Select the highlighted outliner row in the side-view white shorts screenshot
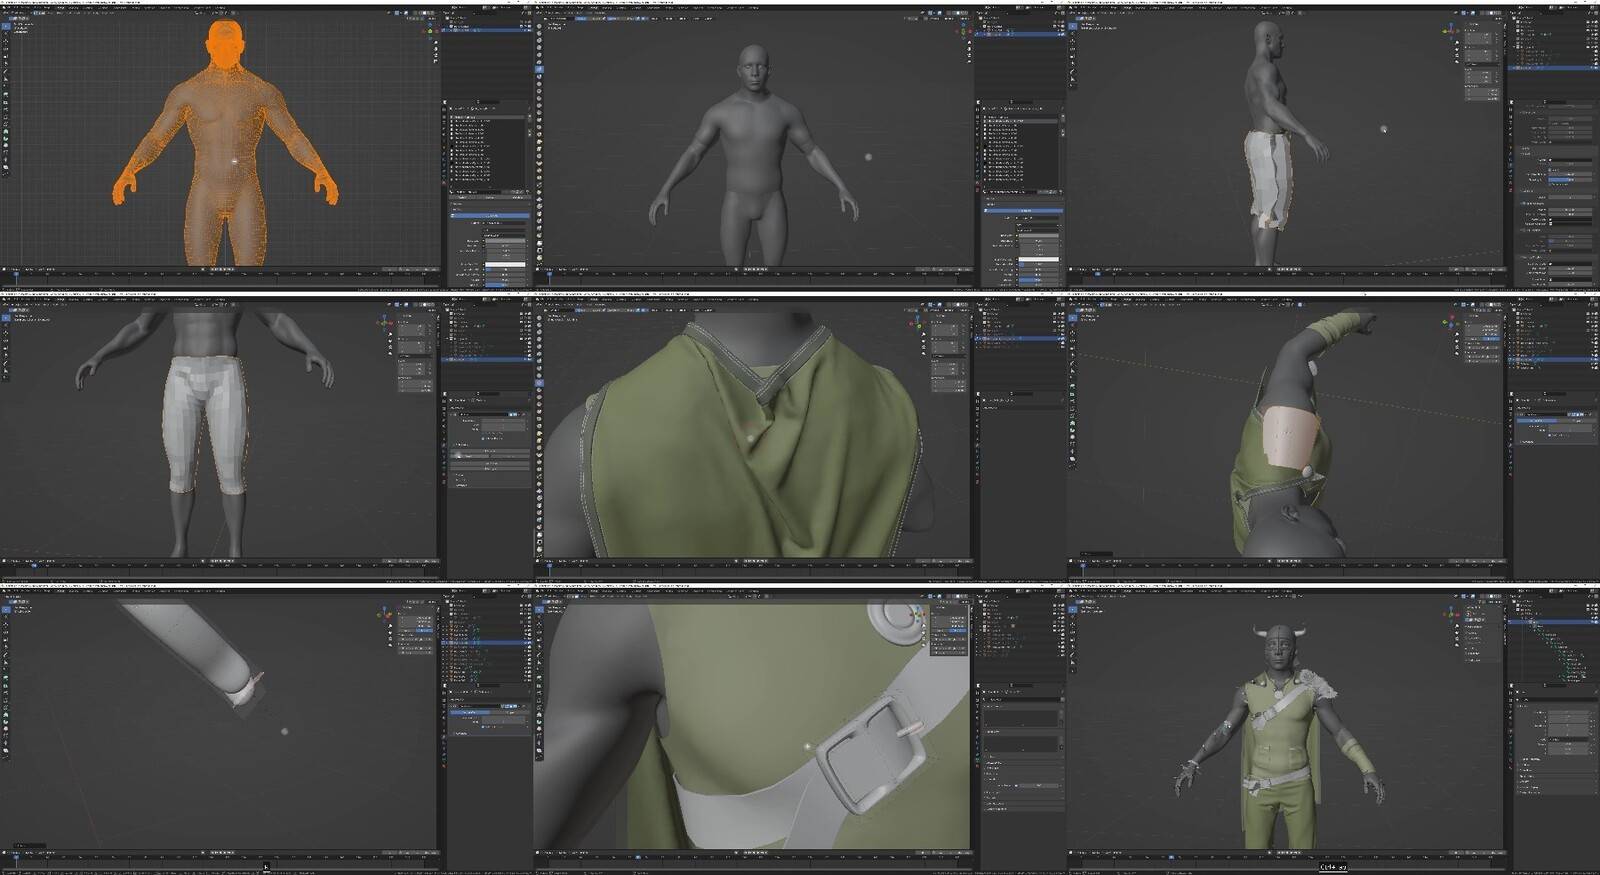The height and width of the screenshot is (875, 1600). coord(1554,68)
